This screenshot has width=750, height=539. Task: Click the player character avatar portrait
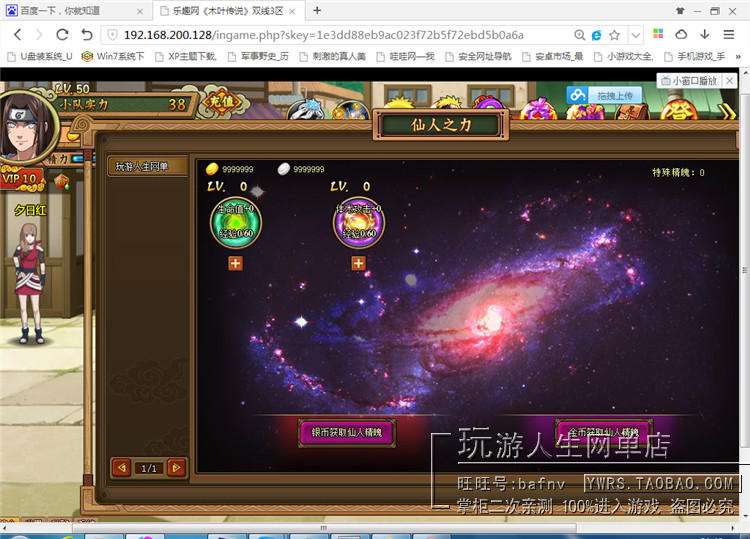point(24,127)
